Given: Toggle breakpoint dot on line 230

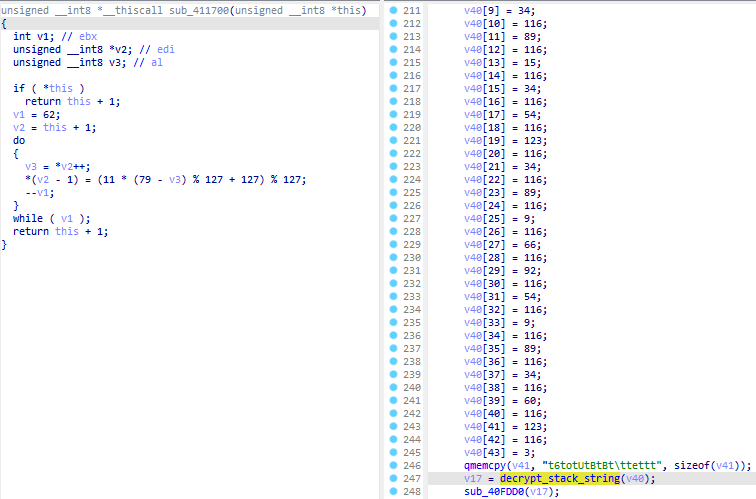Looking at the screenshot, I should tap(393, 257).
